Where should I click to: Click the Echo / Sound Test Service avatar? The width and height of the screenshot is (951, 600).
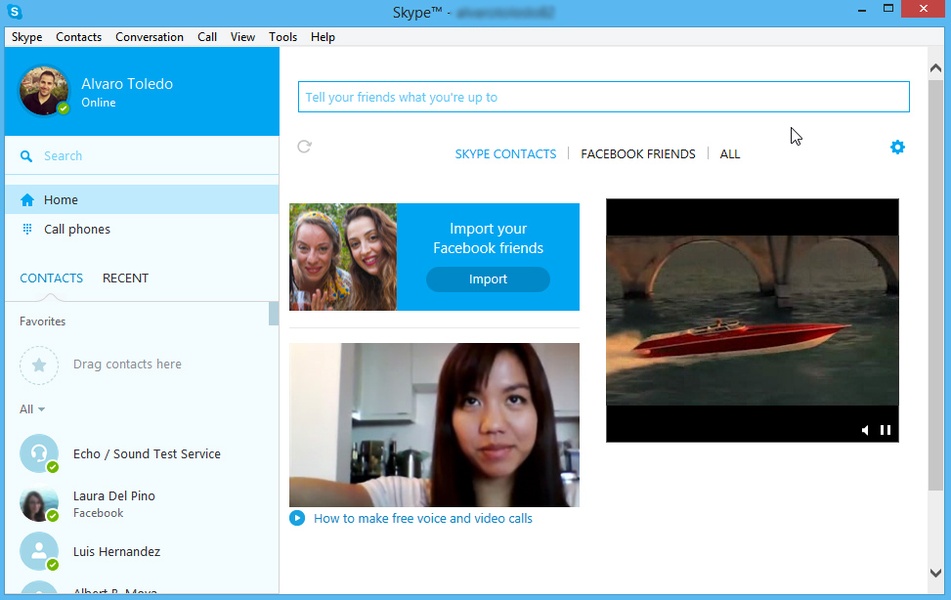39,454
